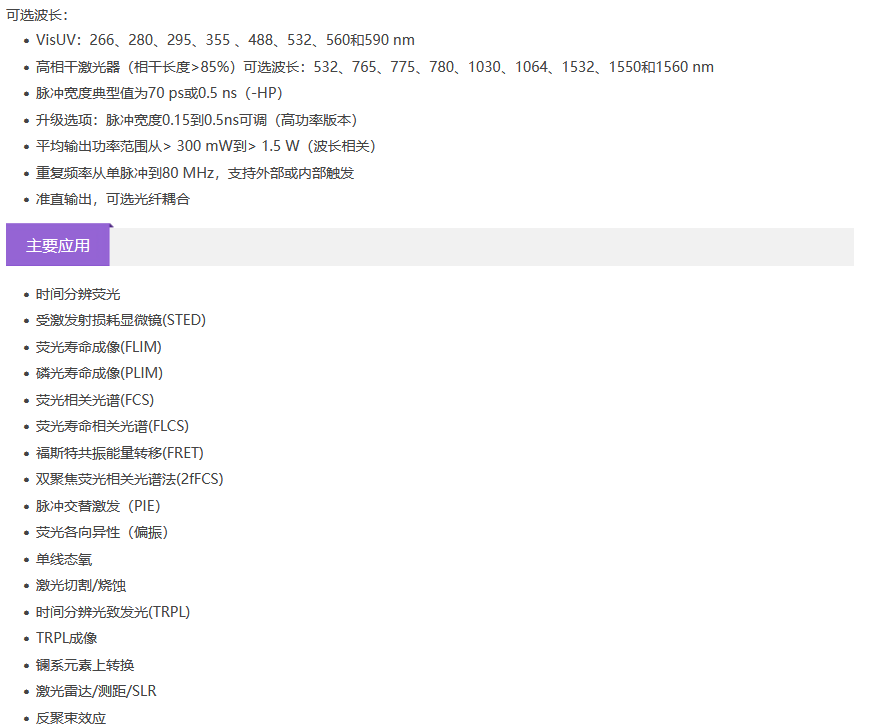Click 双聚焦荧光相关光谱法(2fFCS) entry
This screenshot has height=727, width=874.
[130, 479]
